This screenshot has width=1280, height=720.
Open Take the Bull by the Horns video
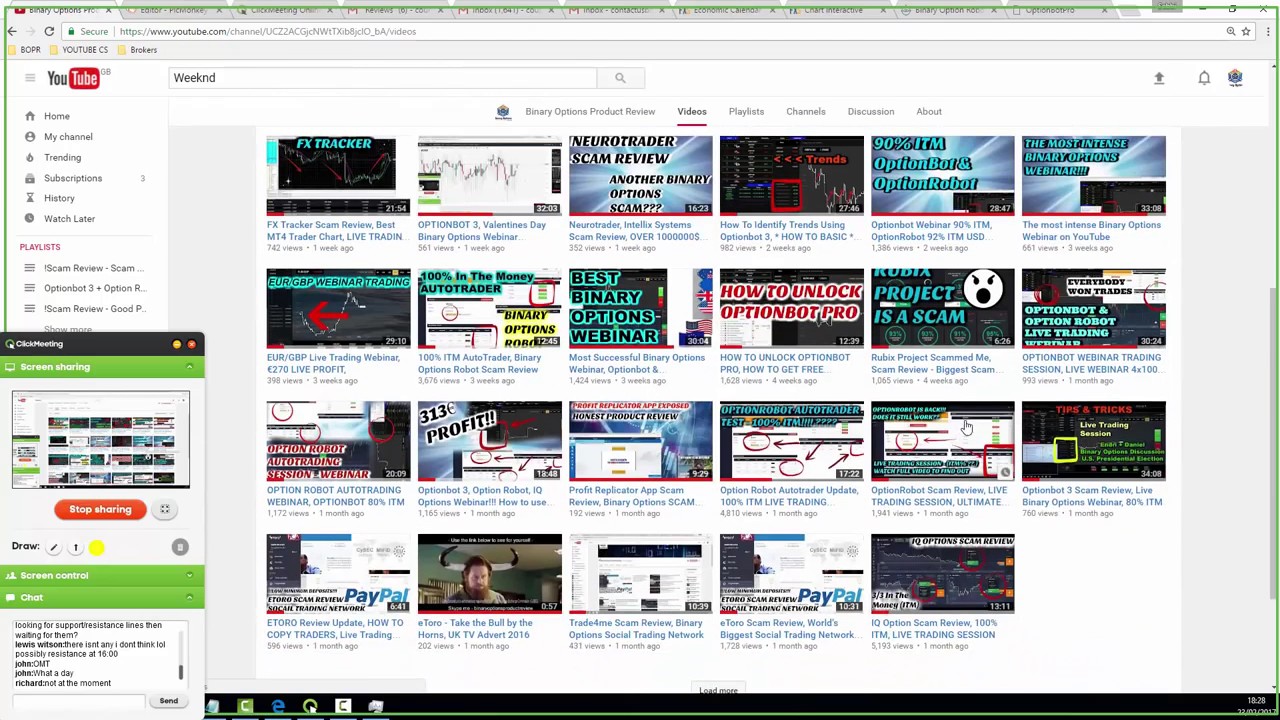point(489,573)
